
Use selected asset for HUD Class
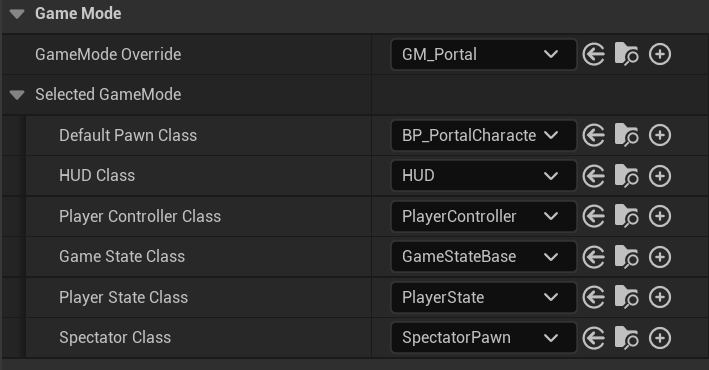click(594, 176)
